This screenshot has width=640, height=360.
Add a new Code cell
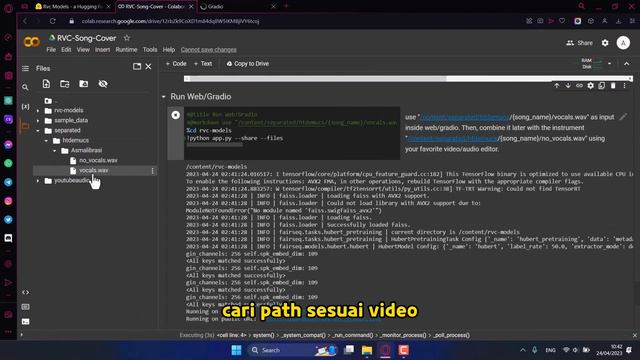(x=176, y=64)
